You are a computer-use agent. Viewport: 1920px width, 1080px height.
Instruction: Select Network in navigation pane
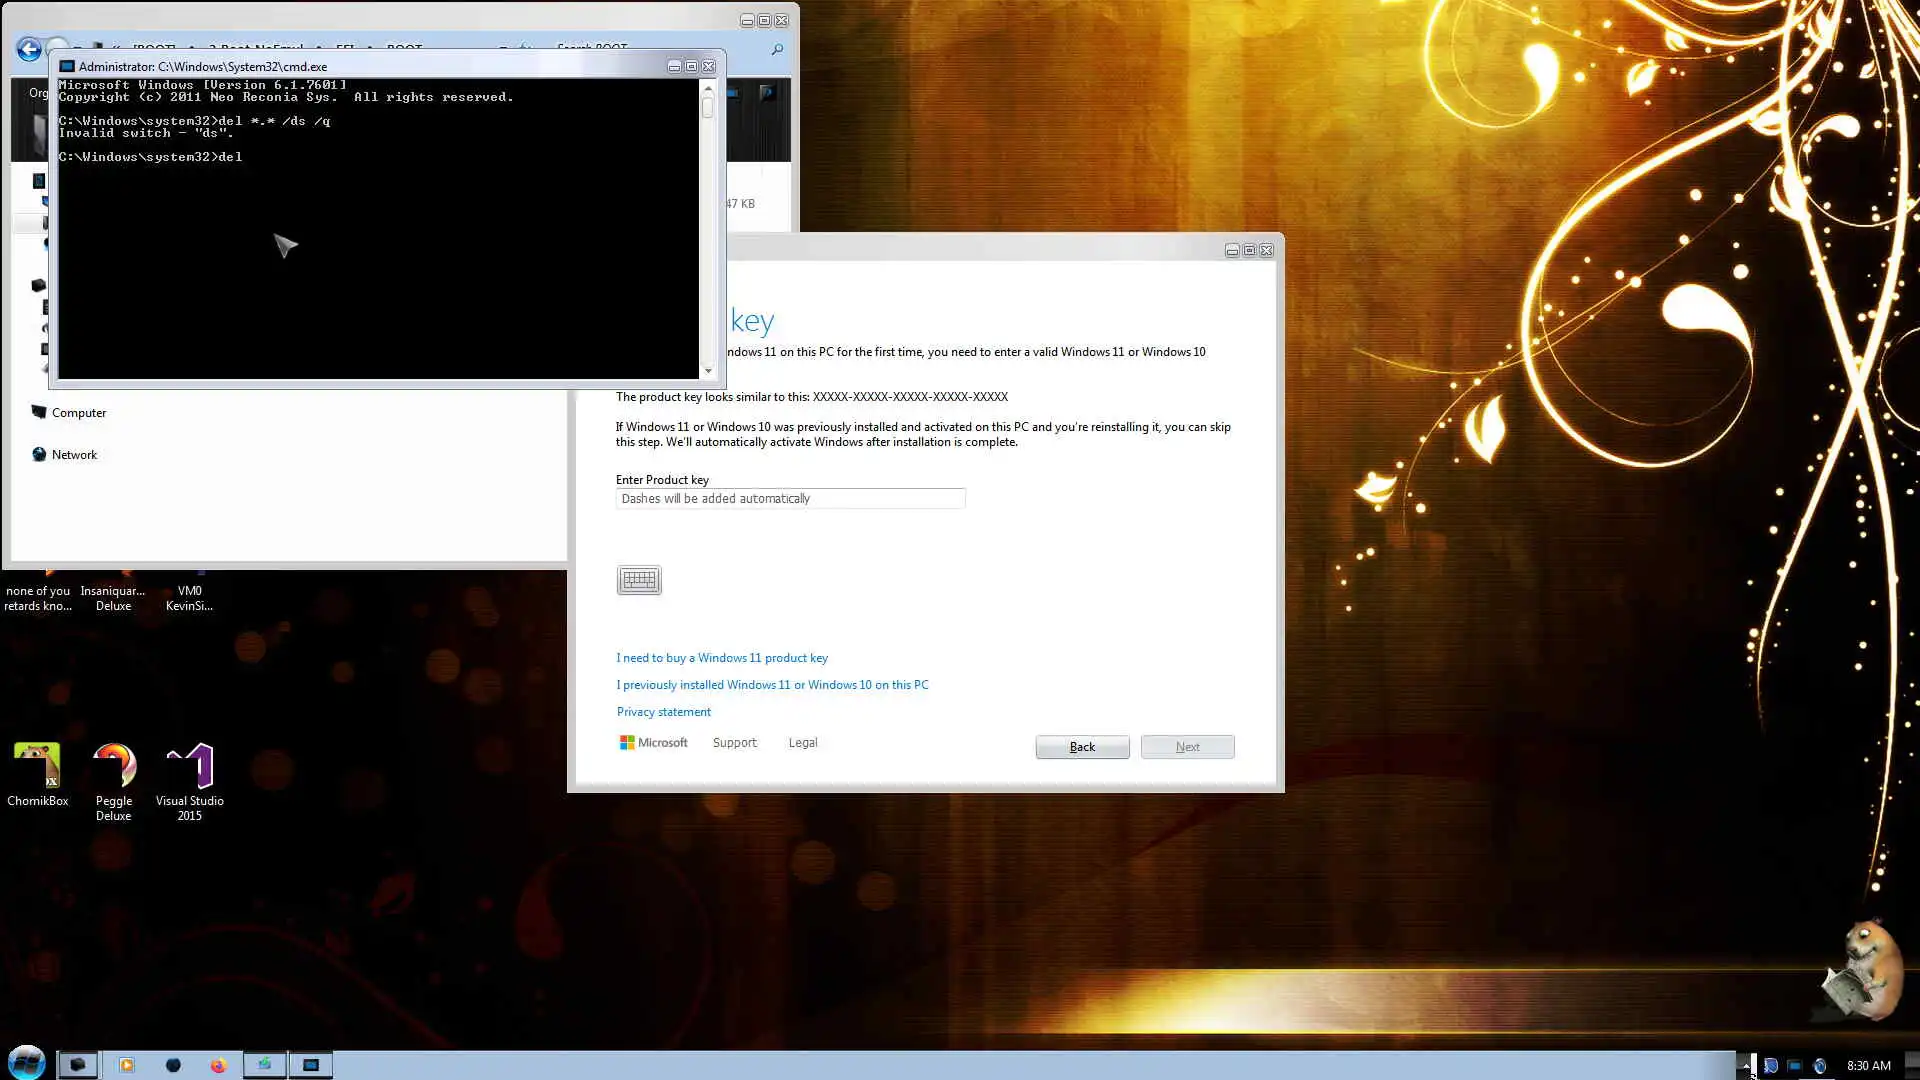coord(74,455)
